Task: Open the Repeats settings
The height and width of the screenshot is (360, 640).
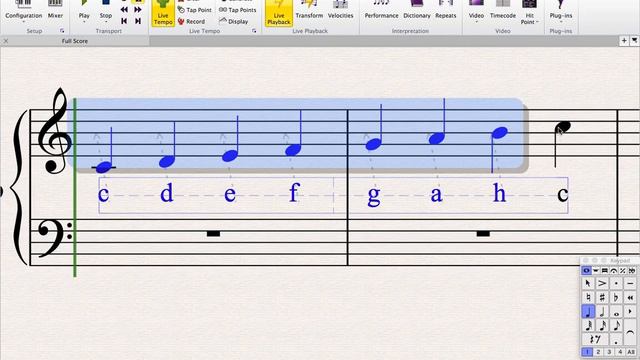Action: [x=446, y=11]
